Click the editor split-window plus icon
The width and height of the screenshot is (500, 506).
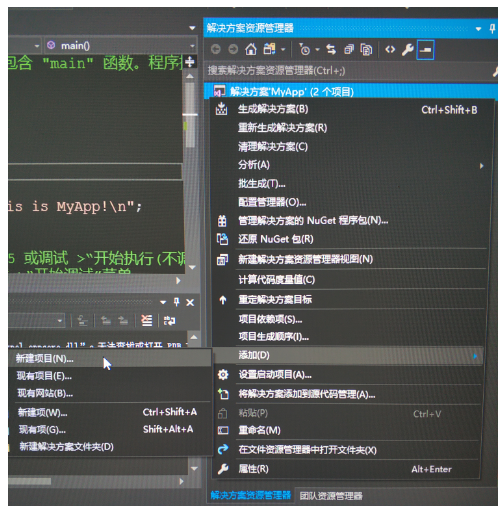tap(190, 62)
